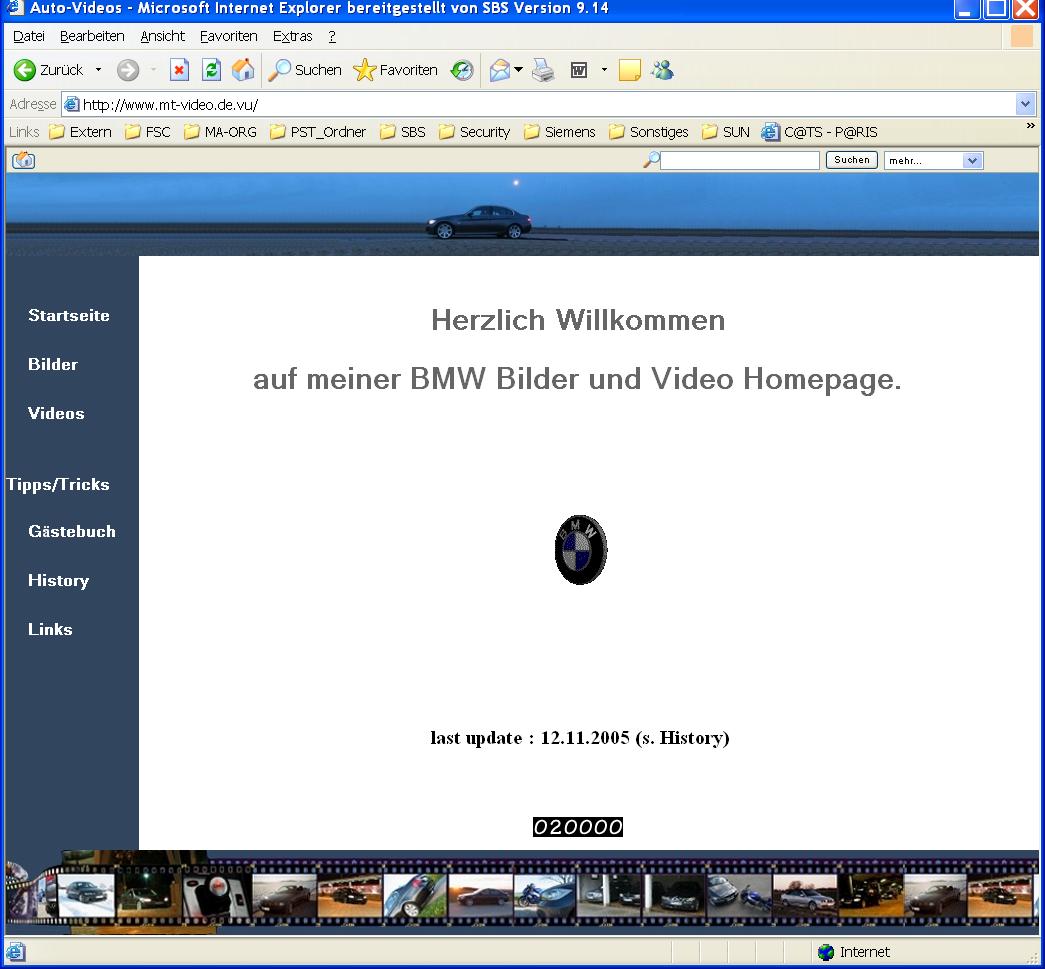The height and width of the screenshot is (969, 1045).
Task: Open the Tipps/Tricks section
Action: click(58, 484)
